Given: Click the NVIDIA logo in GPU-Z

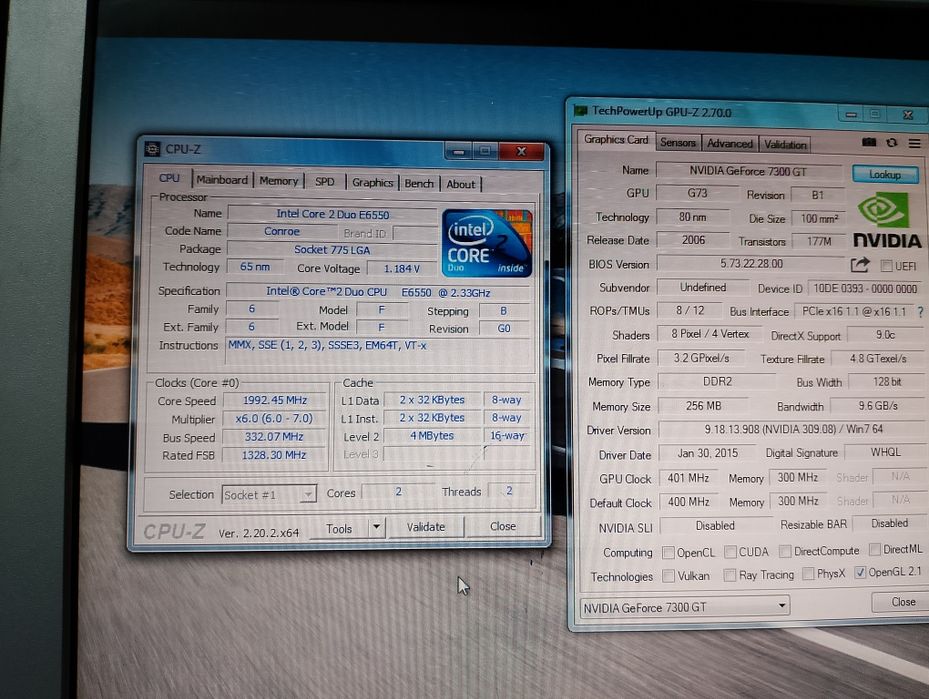Looking at the screenshot, I should [x=887, y=221].
